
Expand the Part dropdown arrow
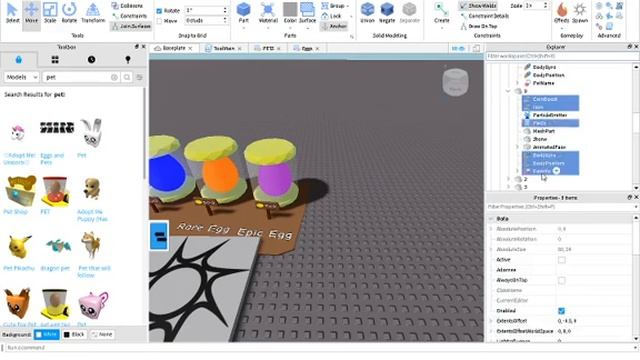coord(244,28)
